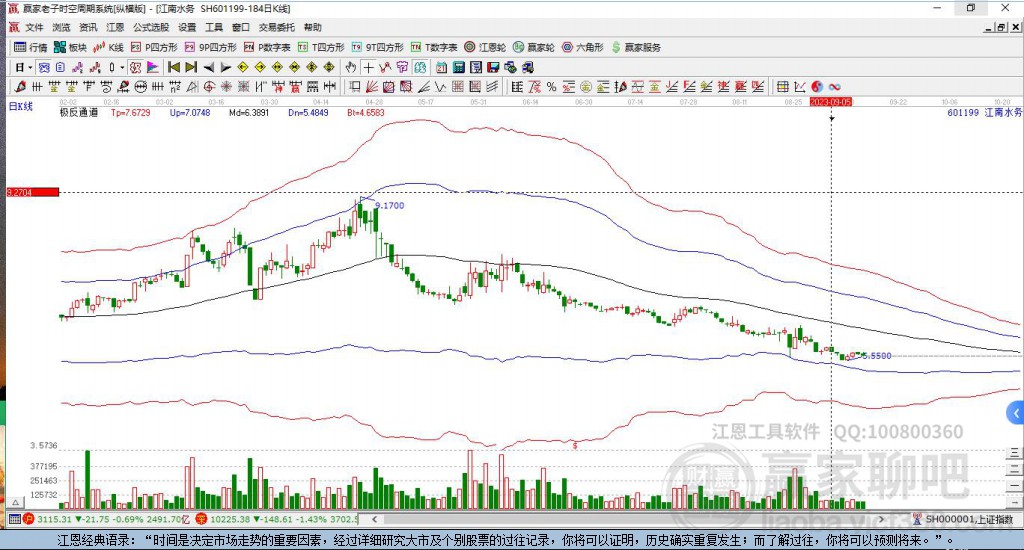Switch to K线 candlestick chart
Viewport: 1024px width, 550px height.
[108, 47]
